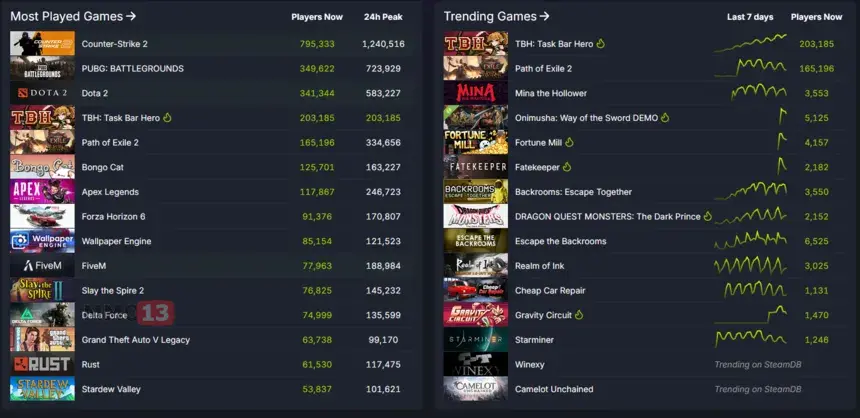Screen dimensions: 860x418
Task: Click the Stardew Valley thumbnail
Action: [42, 389]
